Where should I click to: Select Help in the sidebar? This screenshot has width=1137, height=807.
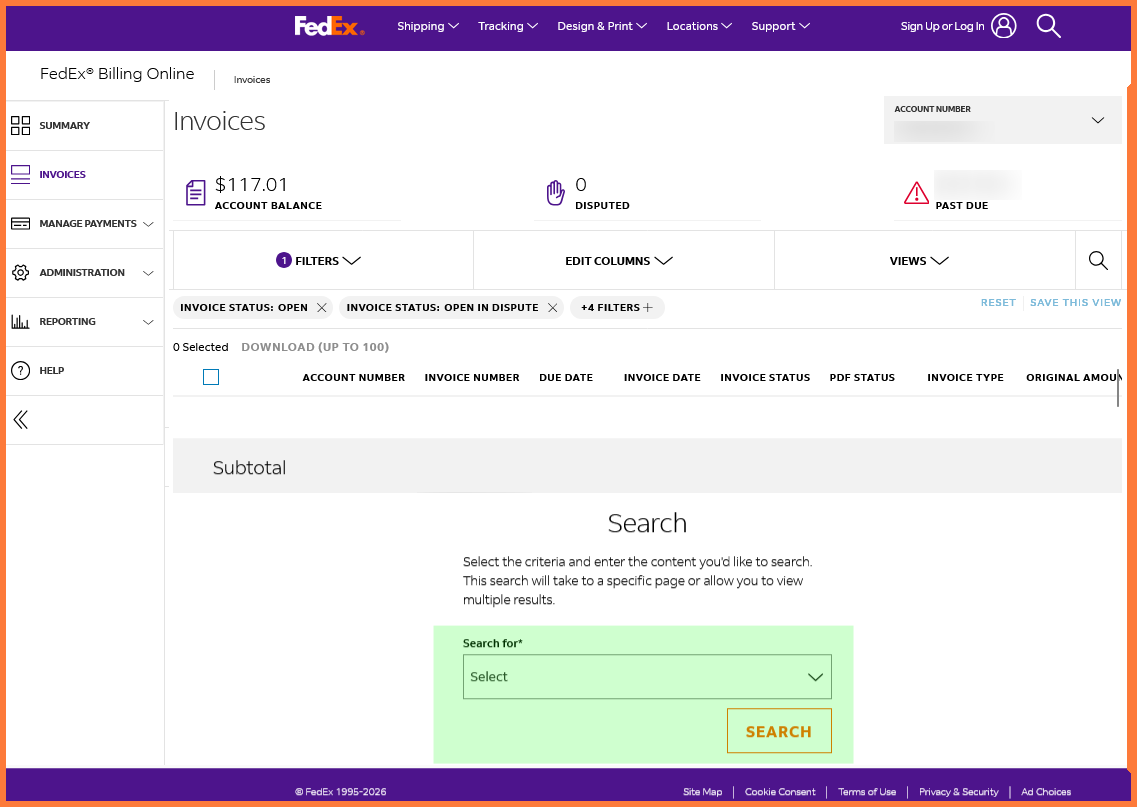click(x=51, y=371)
